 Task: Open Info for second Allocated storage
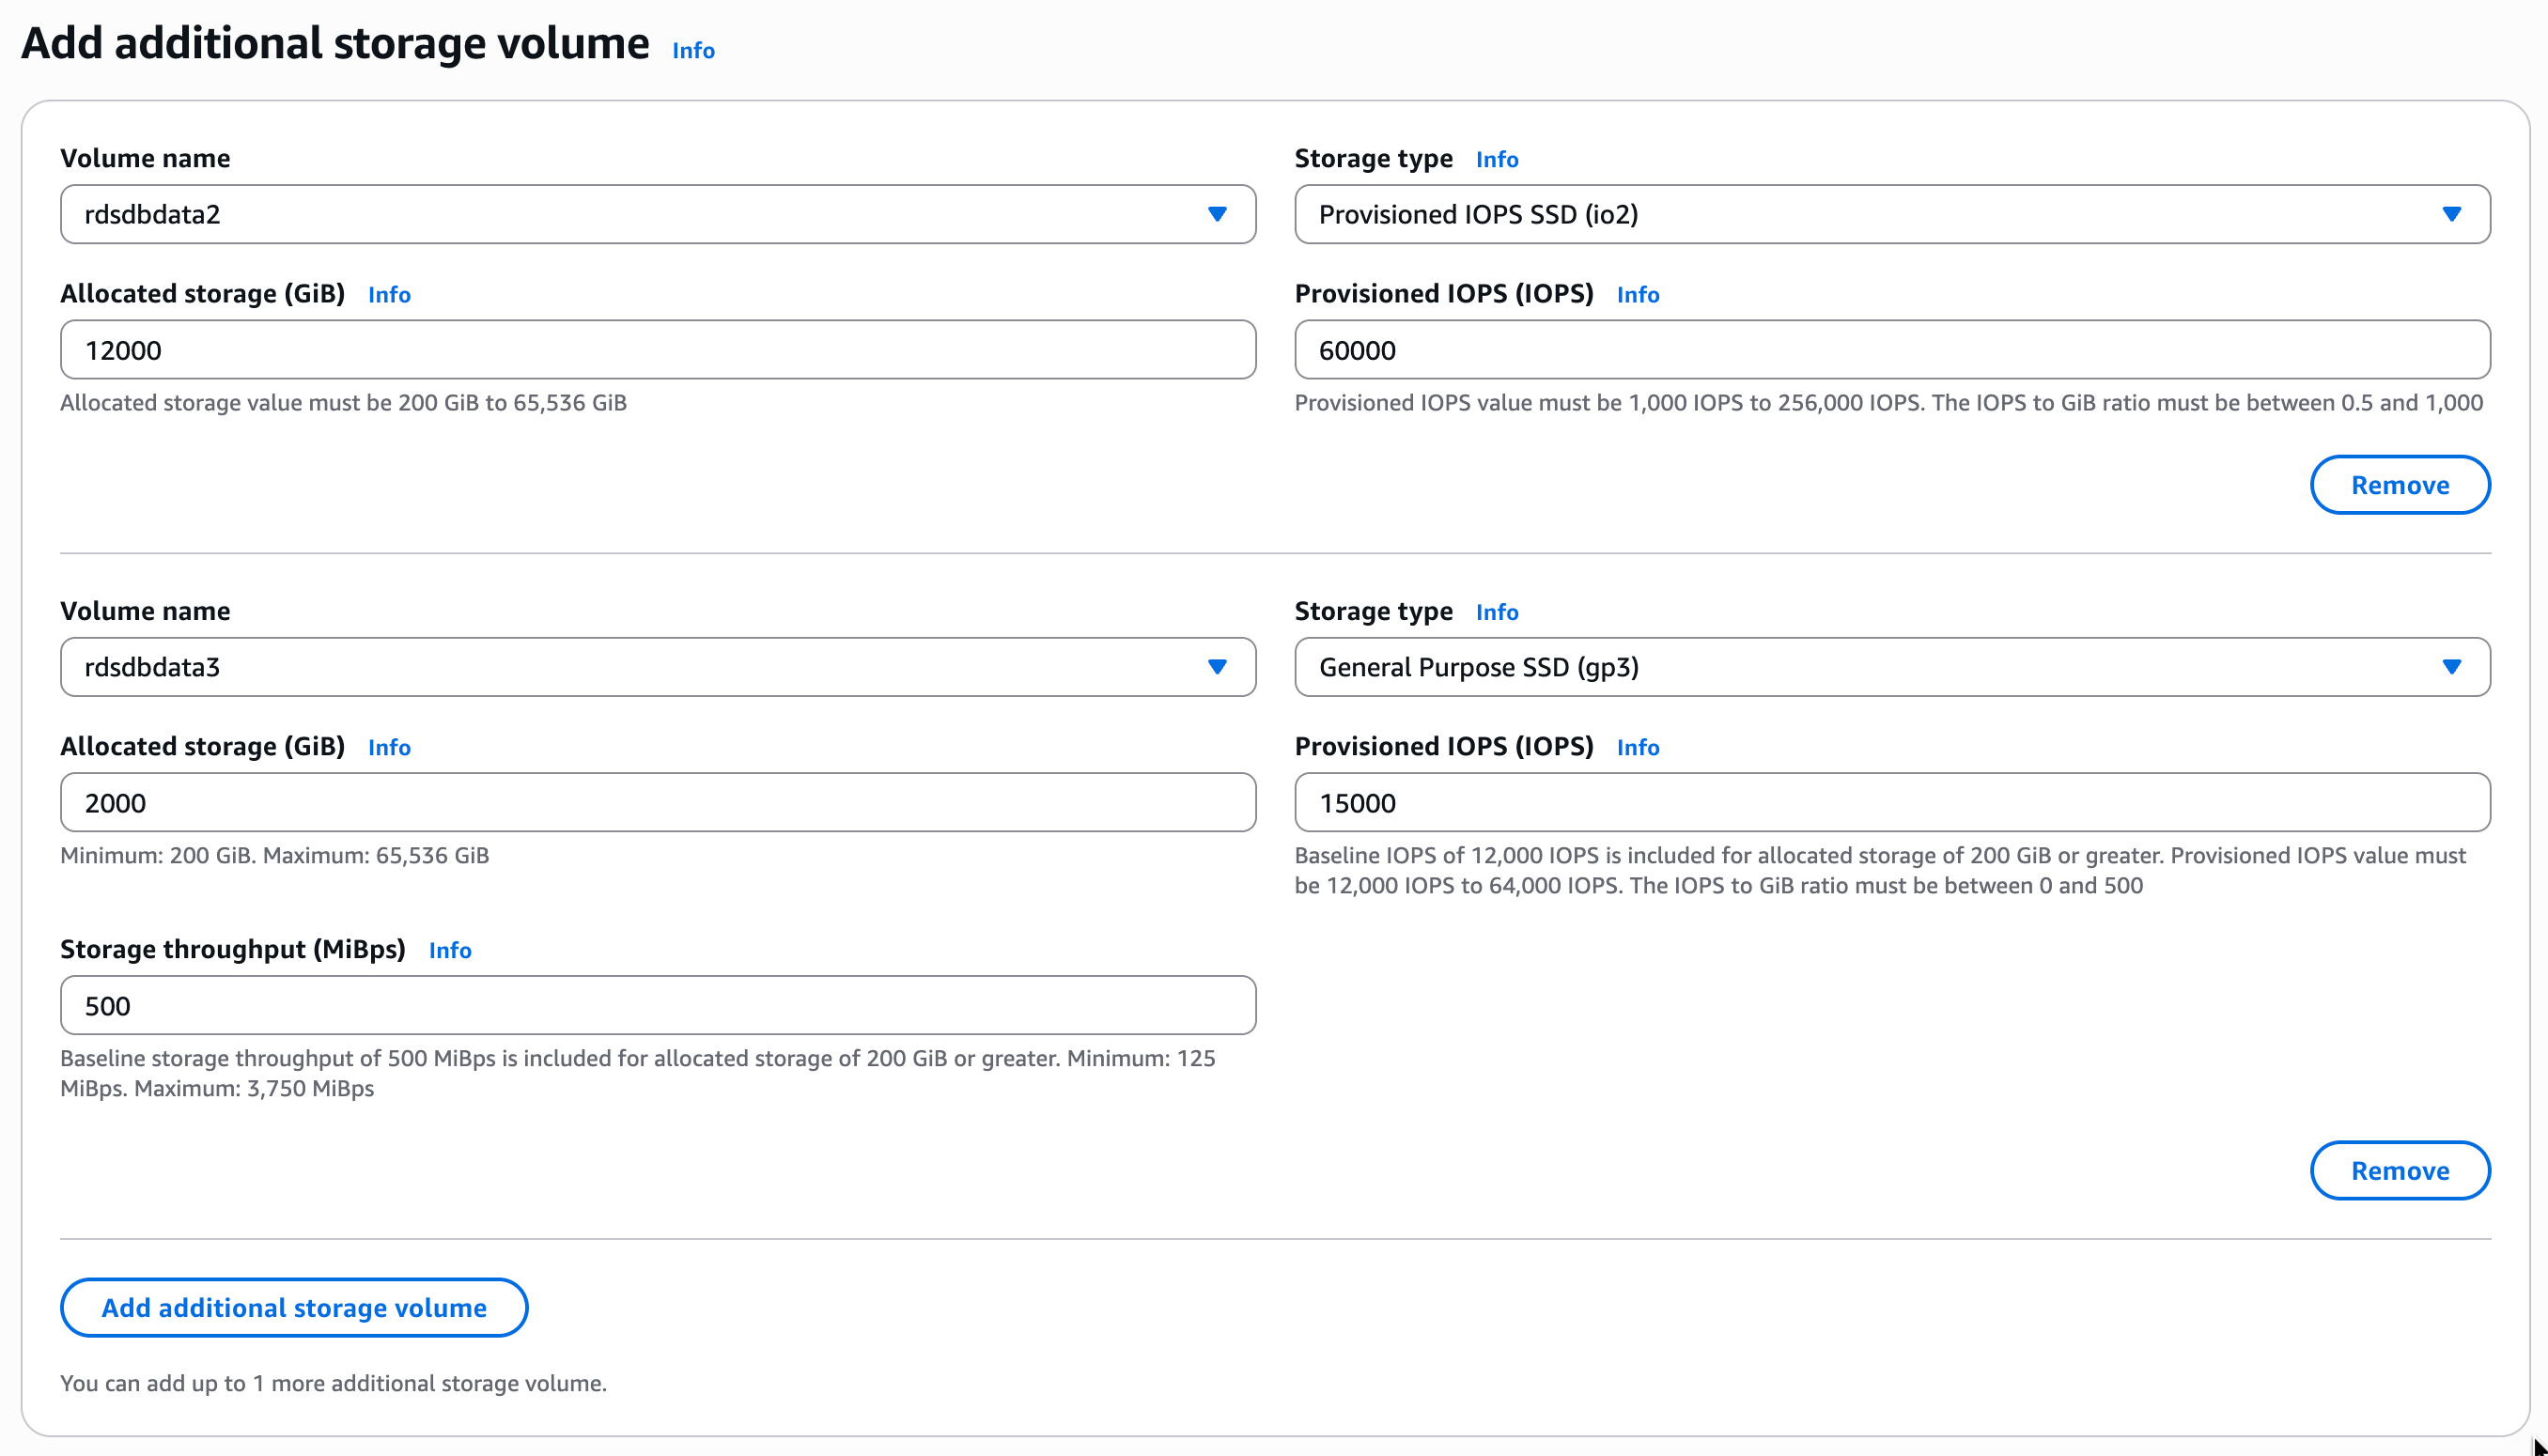[x=389, y=748]
